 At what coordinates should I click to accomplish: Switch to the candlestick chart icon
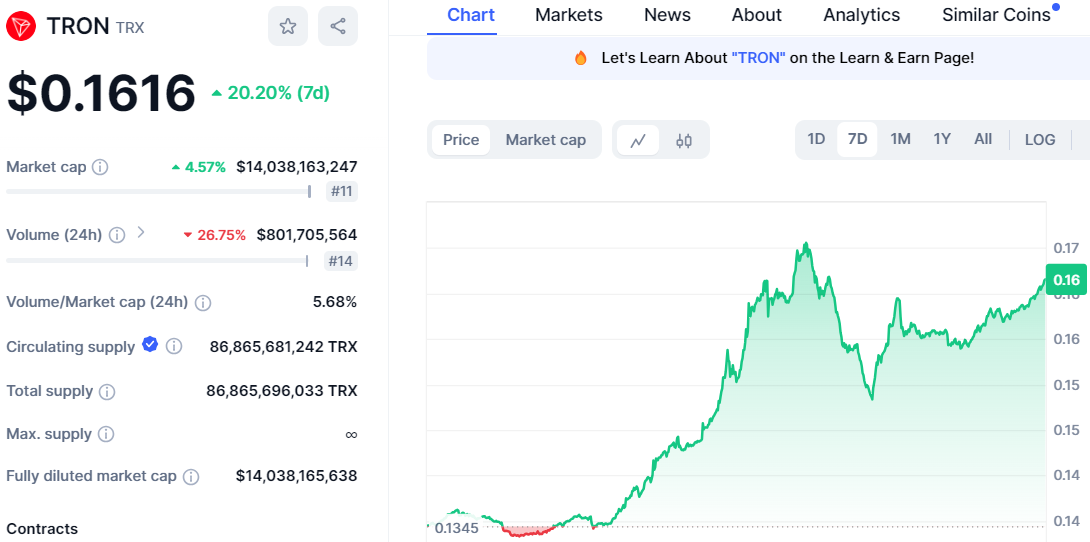click(684, 140)
